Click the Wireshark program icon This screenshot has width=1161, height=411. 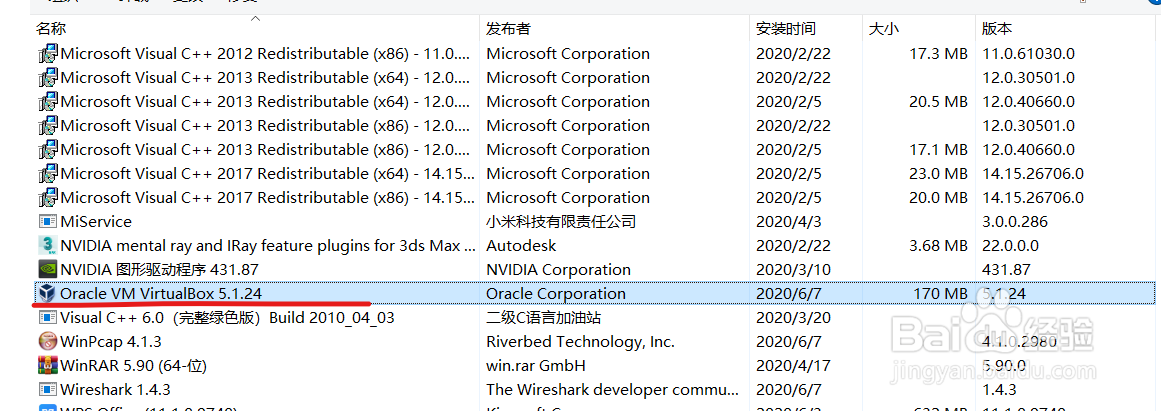(47, 390)
